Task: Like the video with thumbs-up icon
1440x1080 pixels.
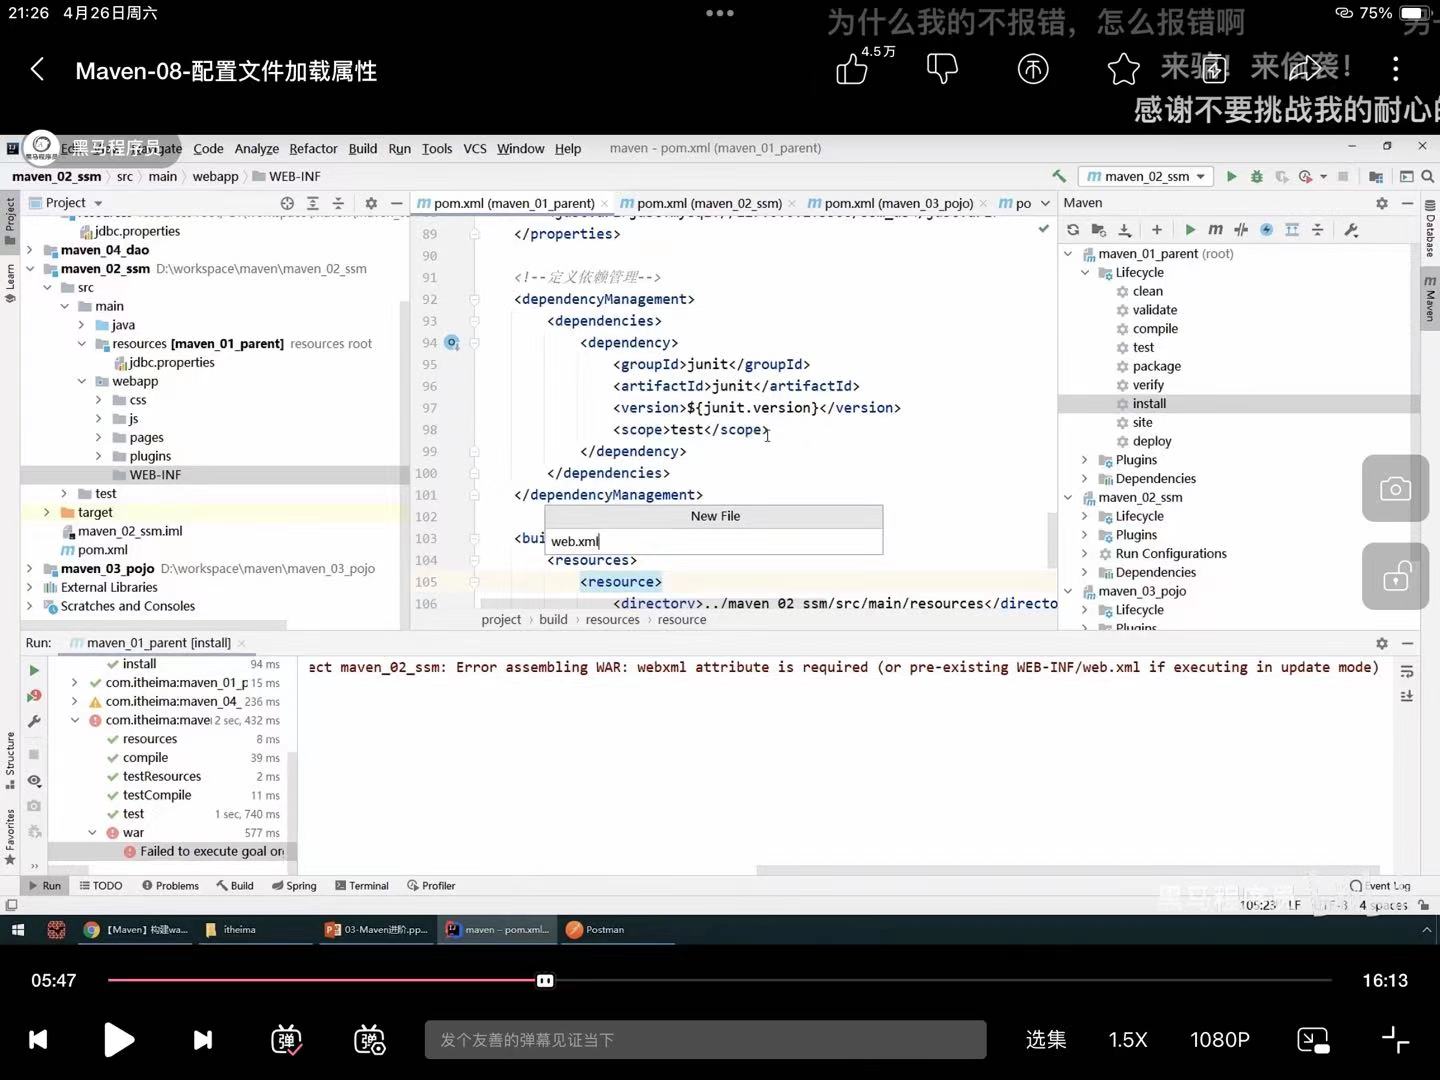Action: (852, 69)
